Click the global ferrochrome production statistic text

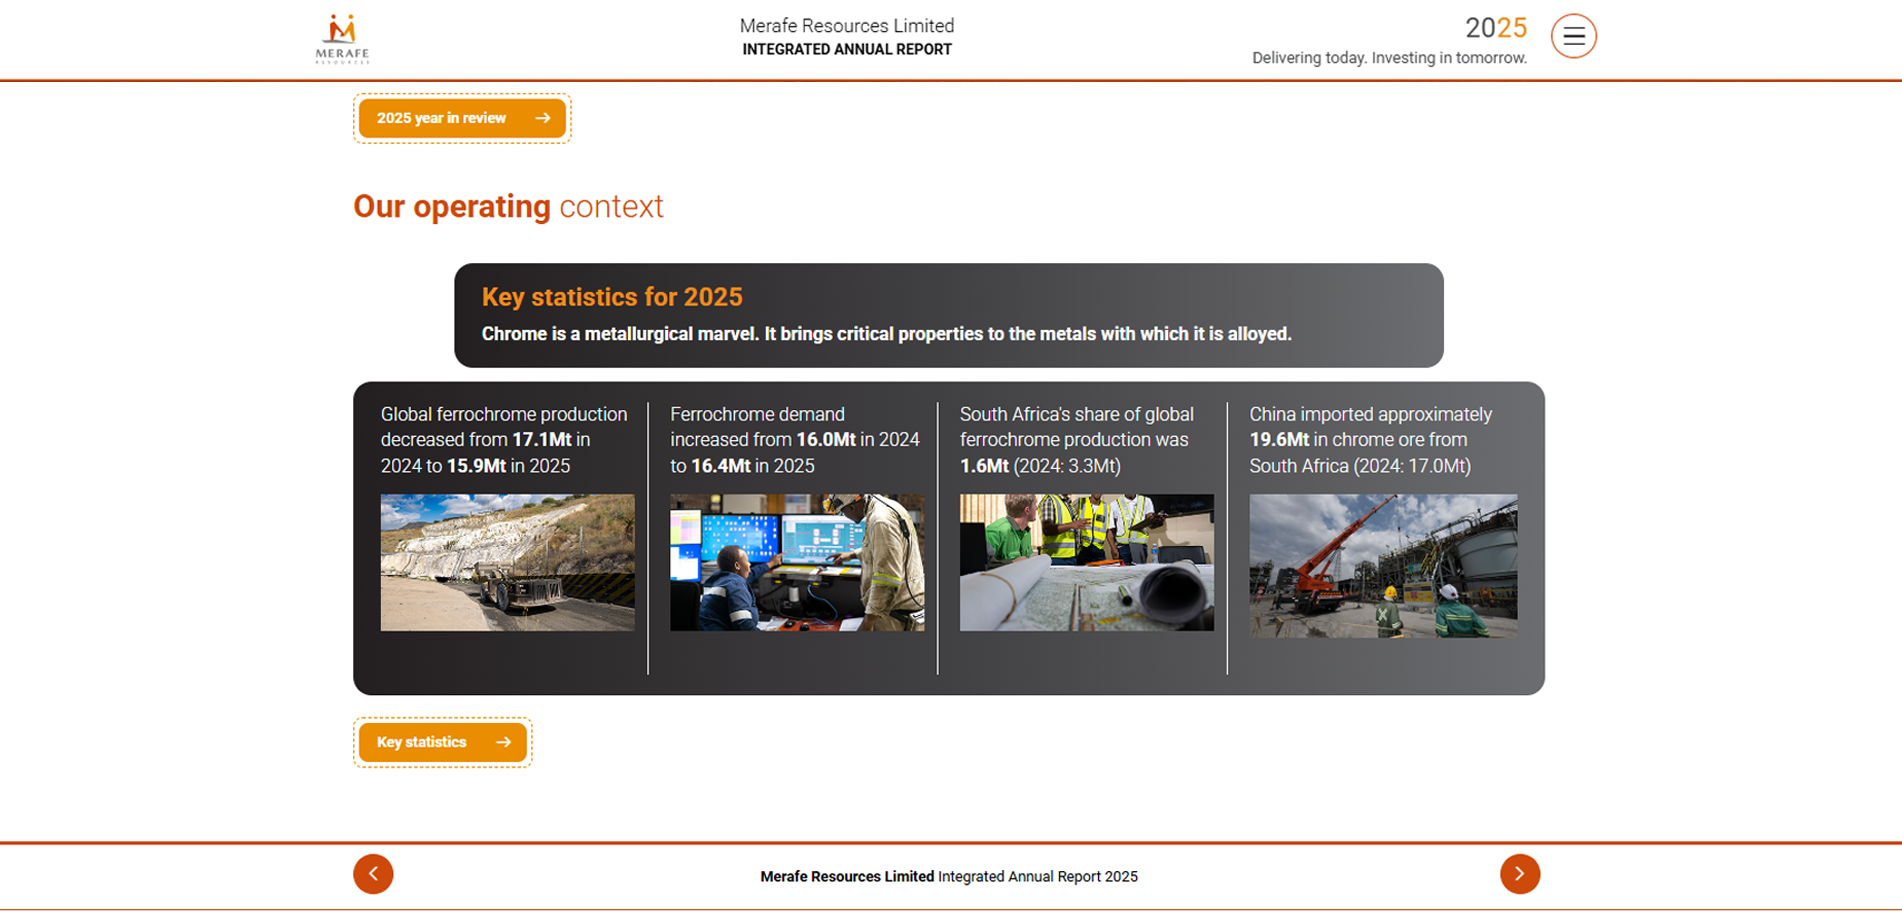[x=504, y=440]
